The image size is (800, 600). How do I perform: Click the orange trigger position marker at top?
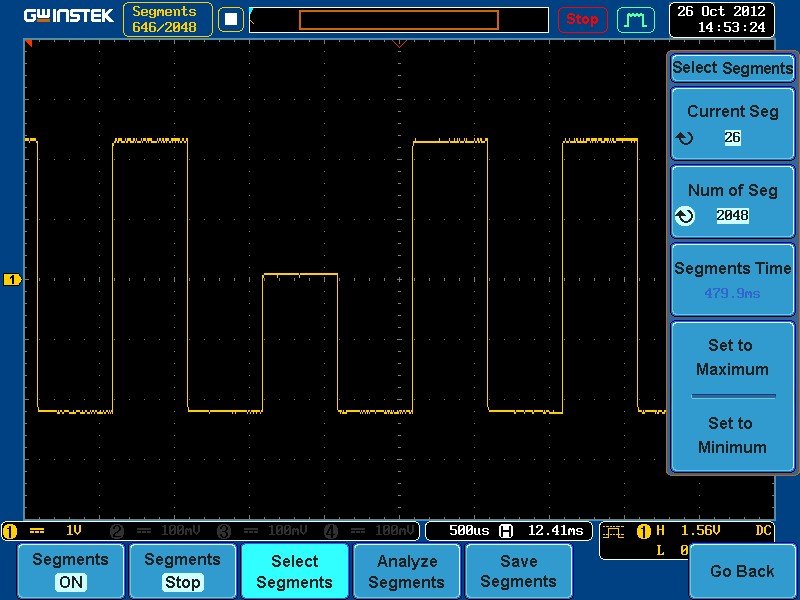pyautogui.click(x=399, y=44)
